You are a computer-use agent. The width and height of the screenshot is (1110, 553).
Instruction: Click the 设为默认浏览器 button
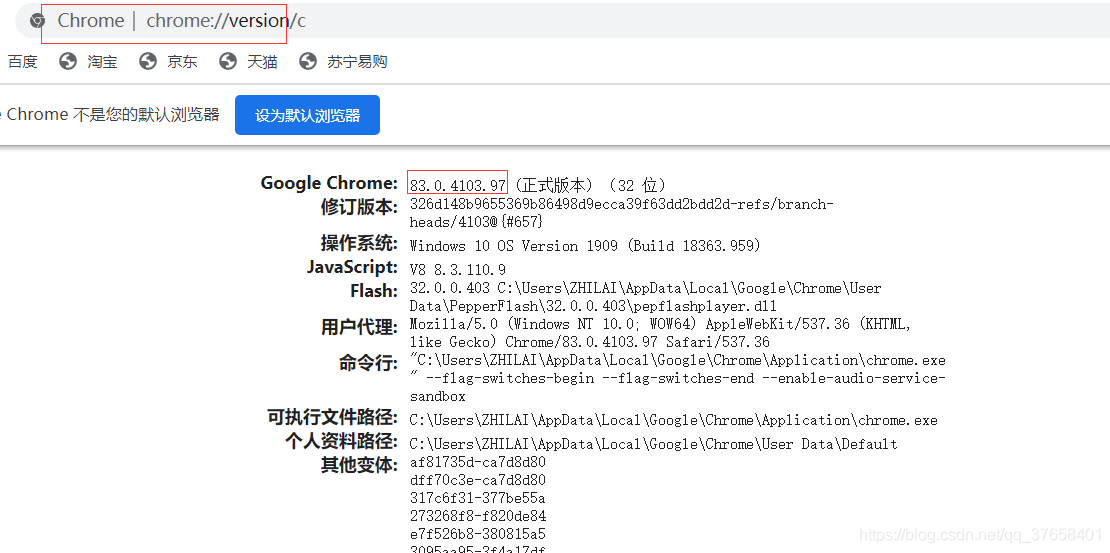click(x=307, y=115)
